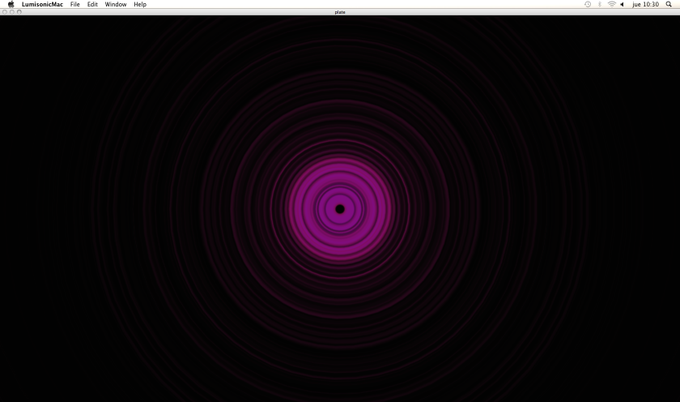The height and width of the screenshot is (402, 680).
Task: Click the Time Machine menu bar icon
Action: 588,4
